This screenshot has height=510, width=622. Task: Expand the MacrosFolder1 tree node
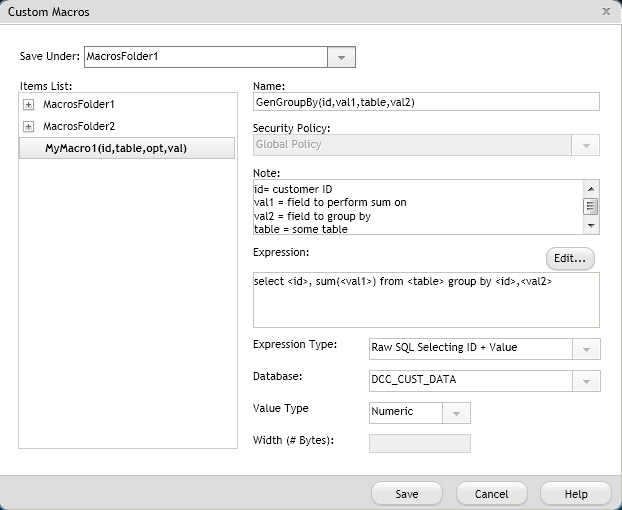tap(28, 104)
